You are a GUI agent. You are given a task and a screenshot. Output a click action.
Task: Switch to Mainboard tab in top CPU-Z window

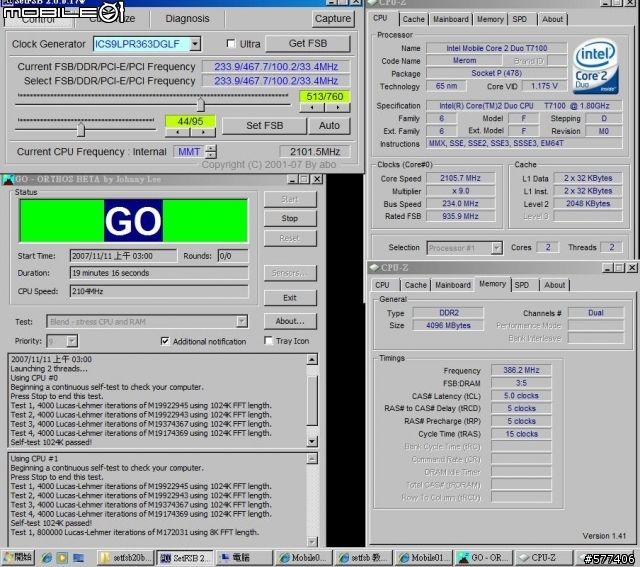tap(451, 19)
